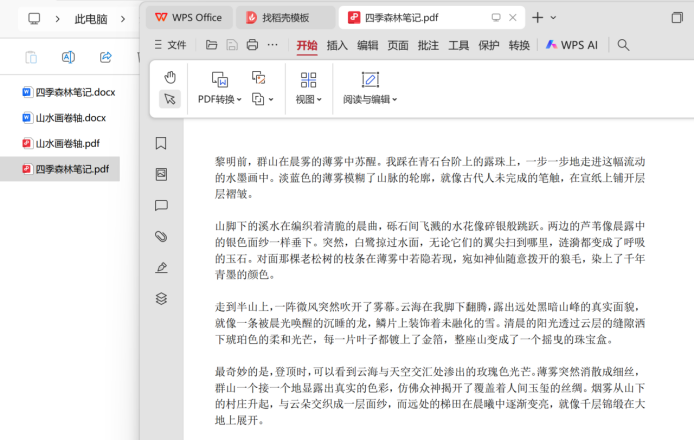
Task: Switch to the 保护 ribbon tab
Action: tap(489, 45)
